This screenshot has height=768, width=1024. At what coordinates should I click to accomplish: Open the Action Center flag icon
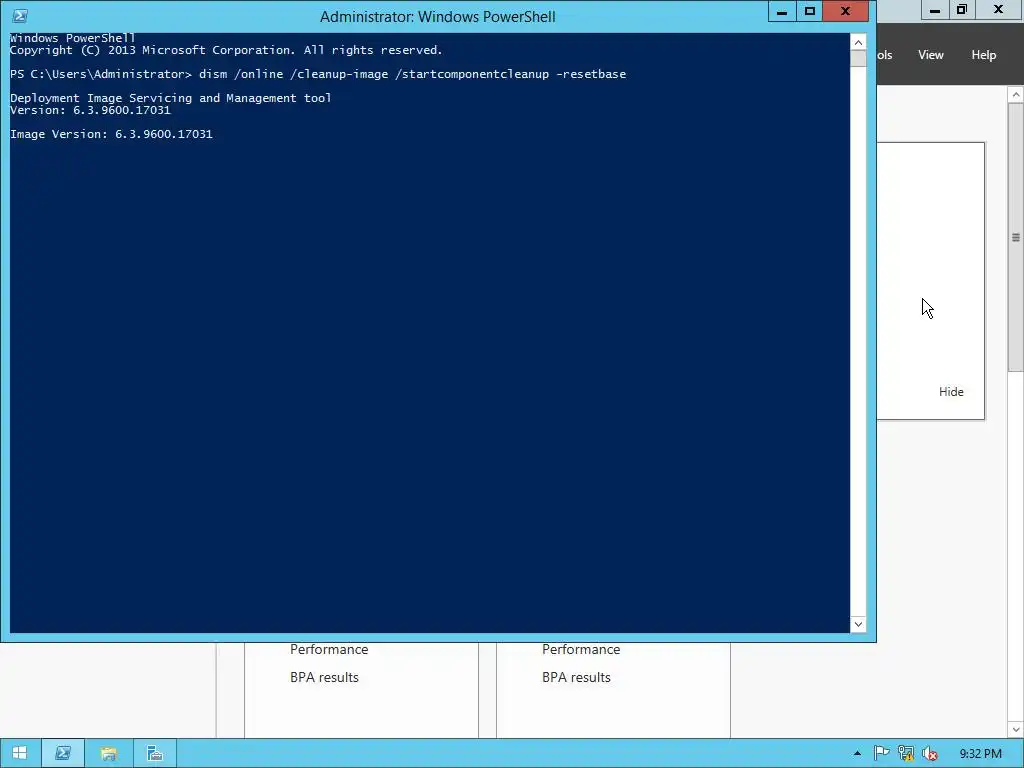pyautogui.click(x=882, y=754)
